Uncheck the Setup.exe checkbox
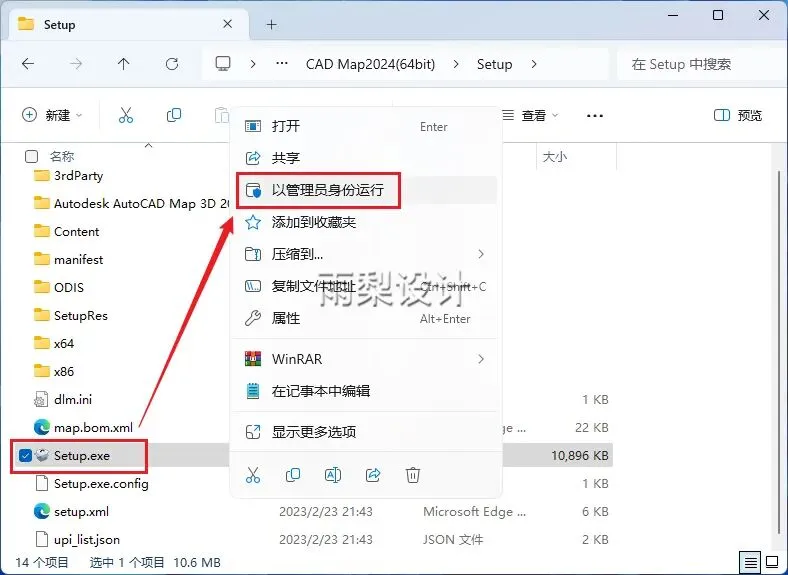The height and width of the screenshot is (575, 788). click(25, 455)
